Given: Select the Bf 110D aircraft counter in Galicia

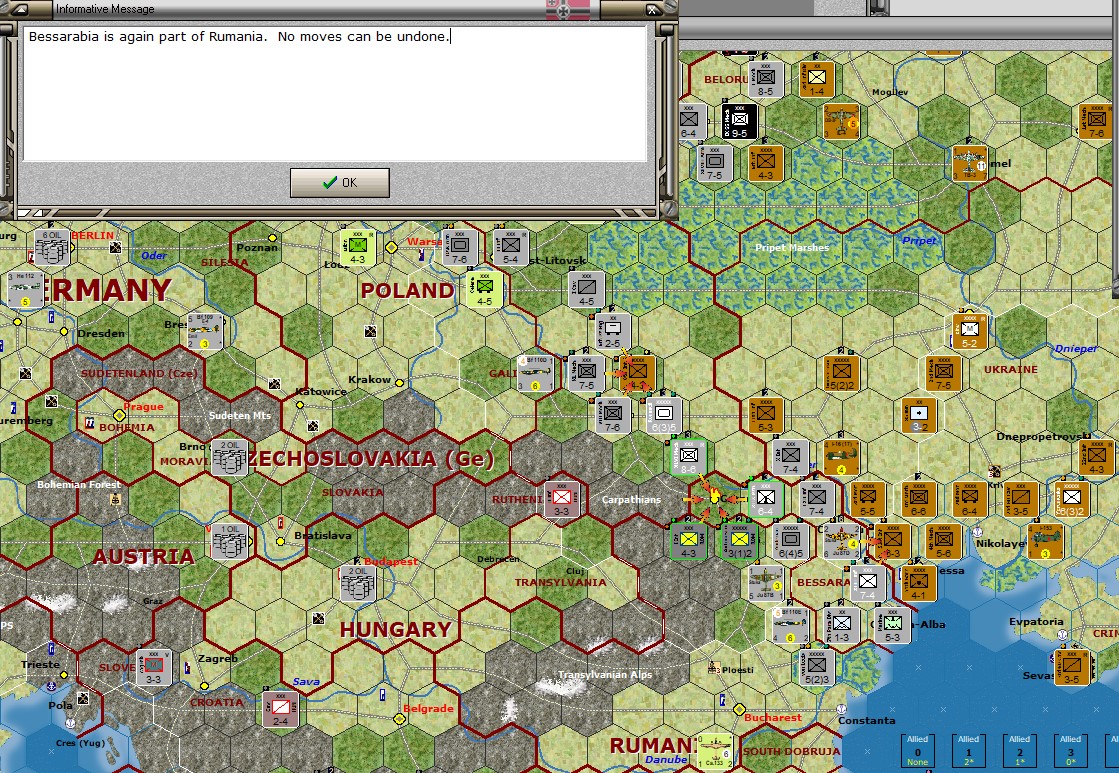Looking at the screenshot, I should (536, 373).
